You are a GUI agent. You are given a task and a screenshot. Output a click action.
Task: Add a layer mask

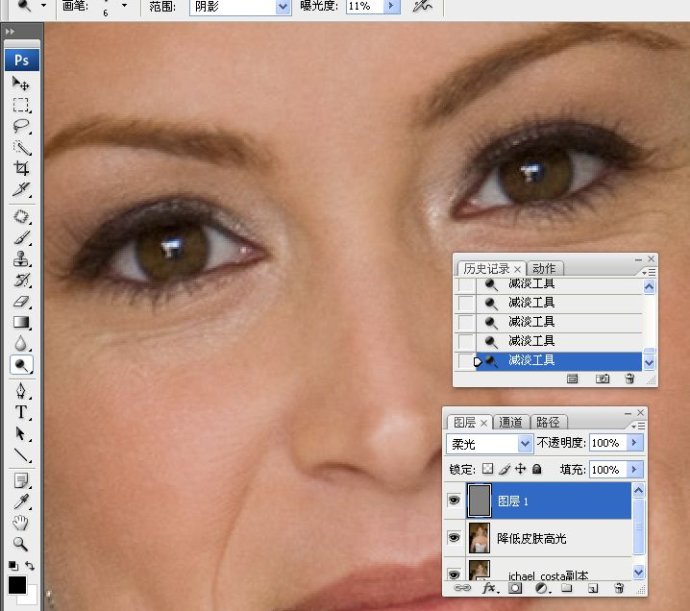point(515,588)
